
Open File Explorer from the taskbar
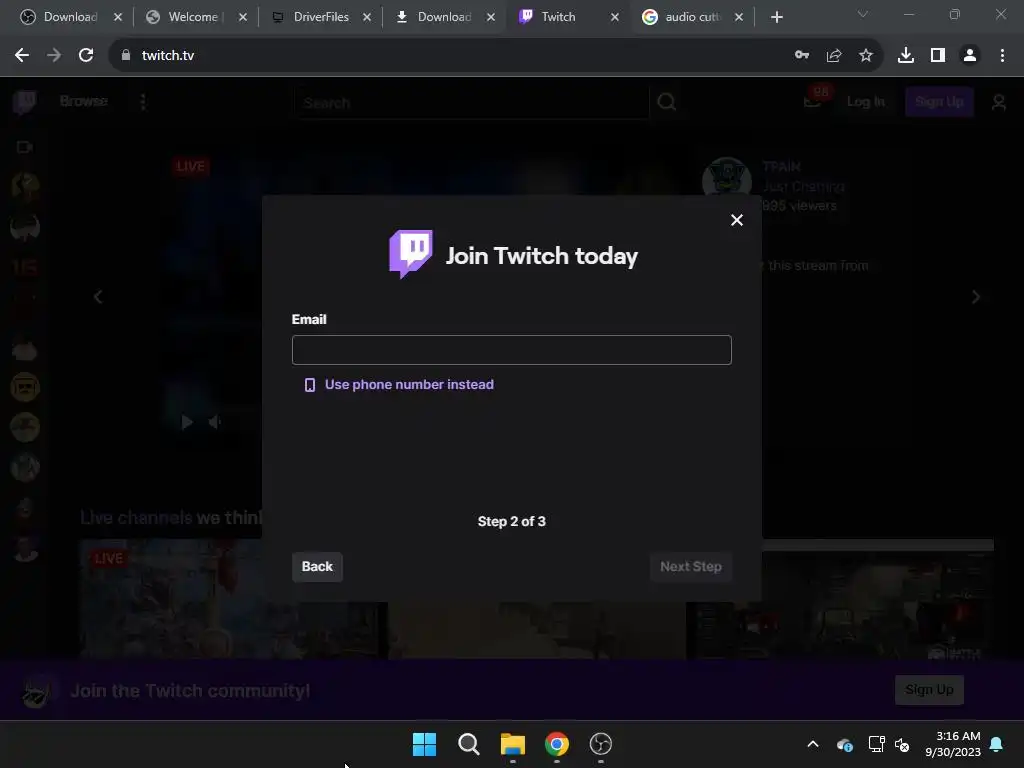pyautogui.click(x=513, y=744)
